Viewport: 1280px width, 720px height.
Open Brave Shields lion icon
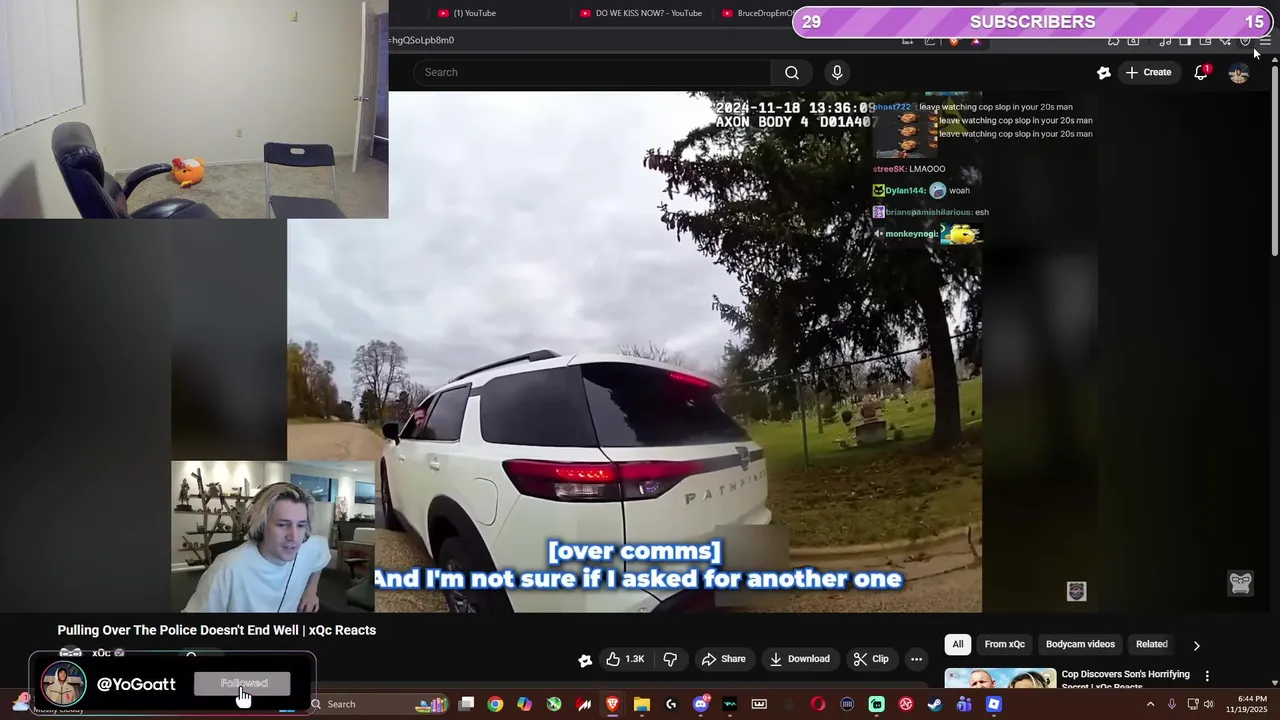point(954,41)
